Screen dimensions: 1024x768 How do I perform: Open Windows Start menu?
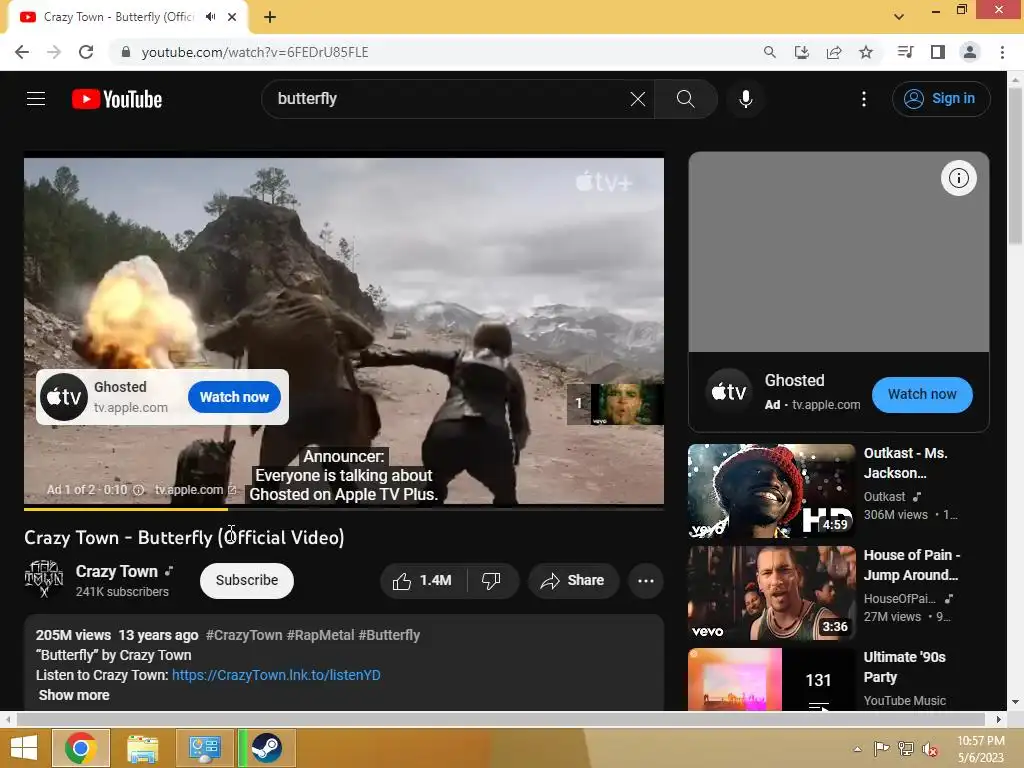24,748
